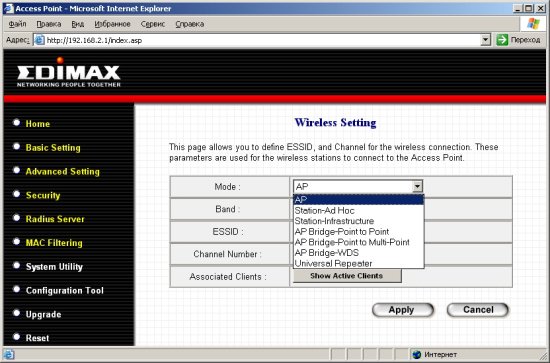The height and width of the screenshot is (363, 550).
Task: Click the Edimax logo
Action: coord(69,73)
